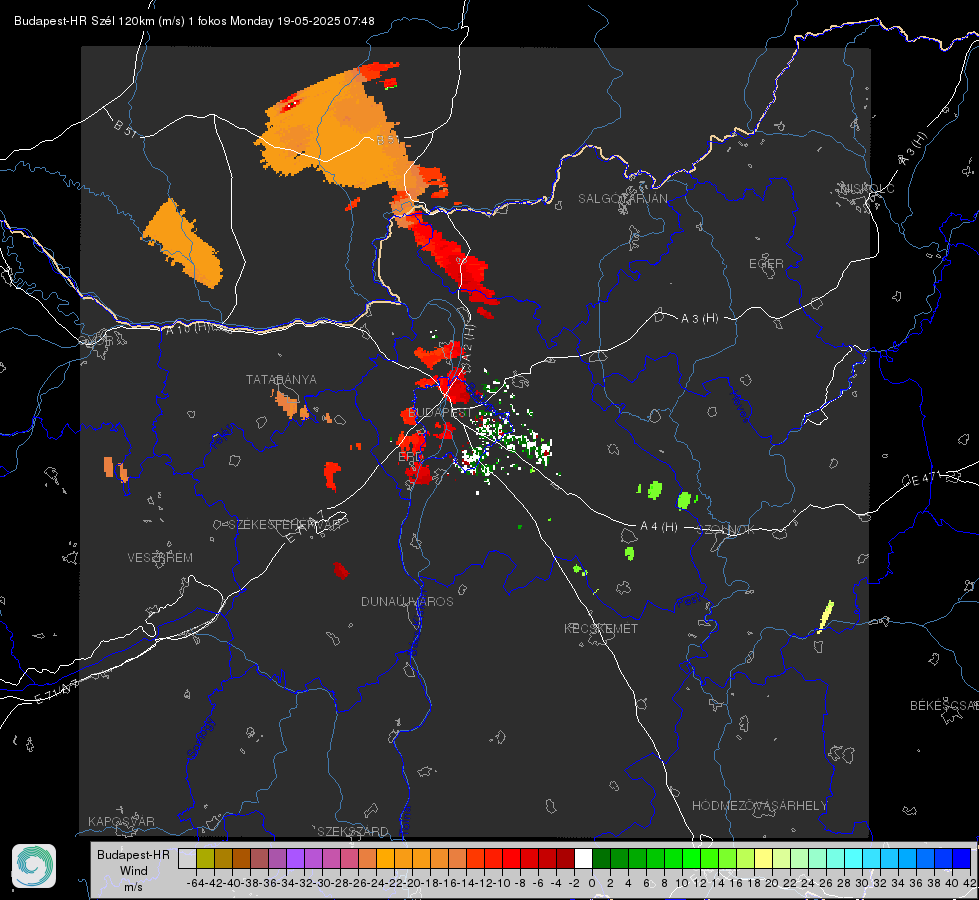Click the KAPOSVÁR city label
The width and height of the screenshot is (979, 900).
[x=121, y=821]
